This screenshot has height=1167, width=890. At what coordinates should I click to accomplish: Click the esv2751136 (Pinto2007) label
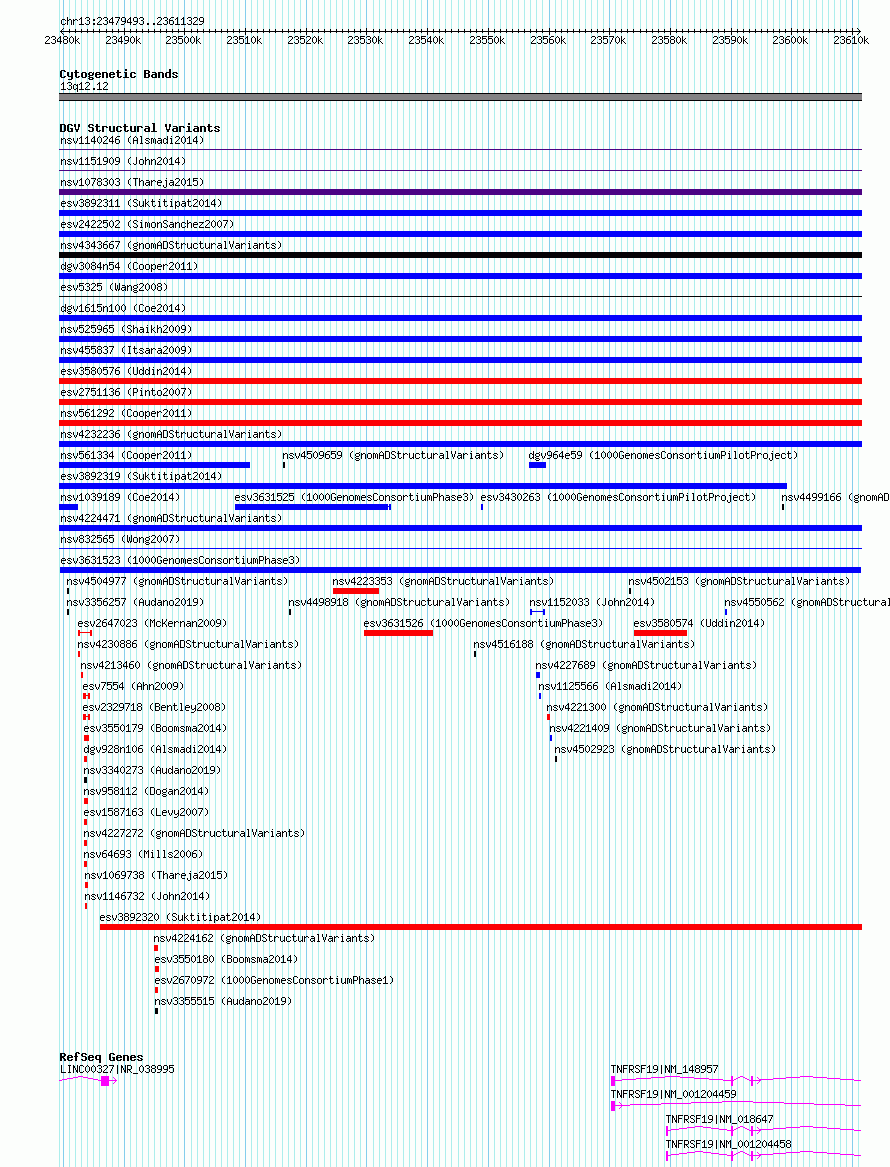(x=126, y=391)
